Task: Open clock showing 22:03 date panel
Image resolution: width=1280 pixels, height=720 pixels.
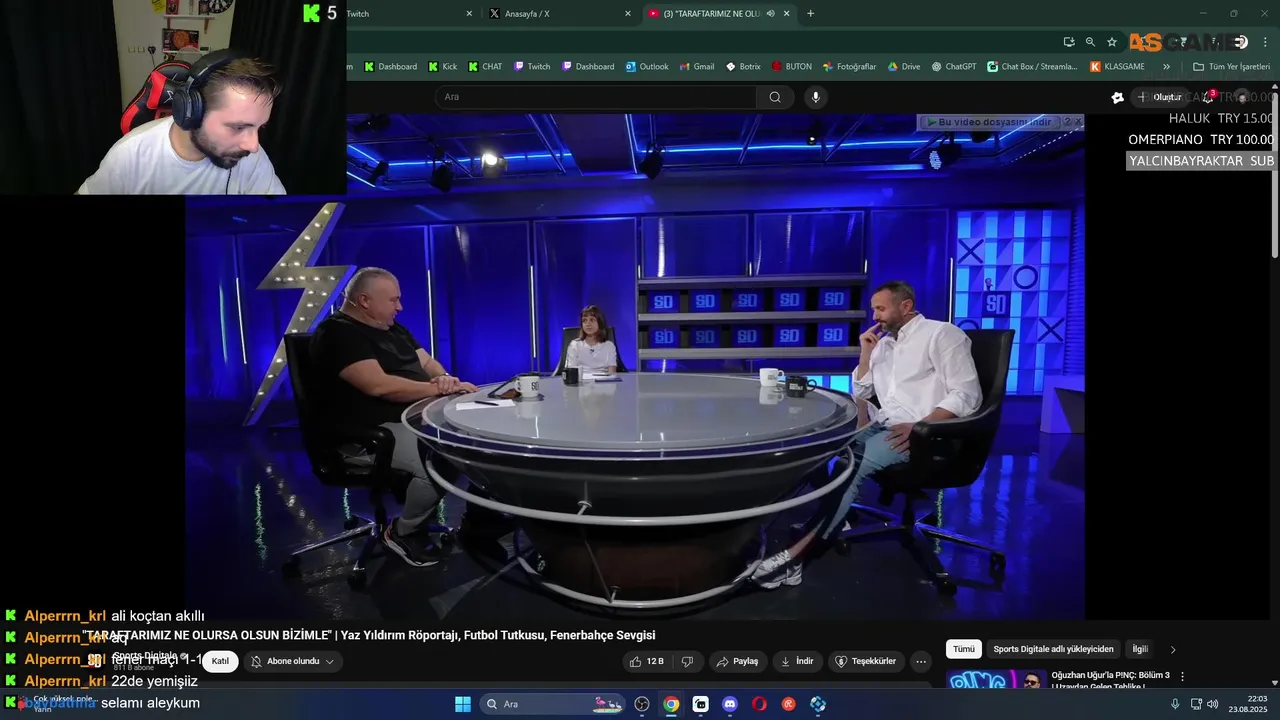Action: point(1248,704)
